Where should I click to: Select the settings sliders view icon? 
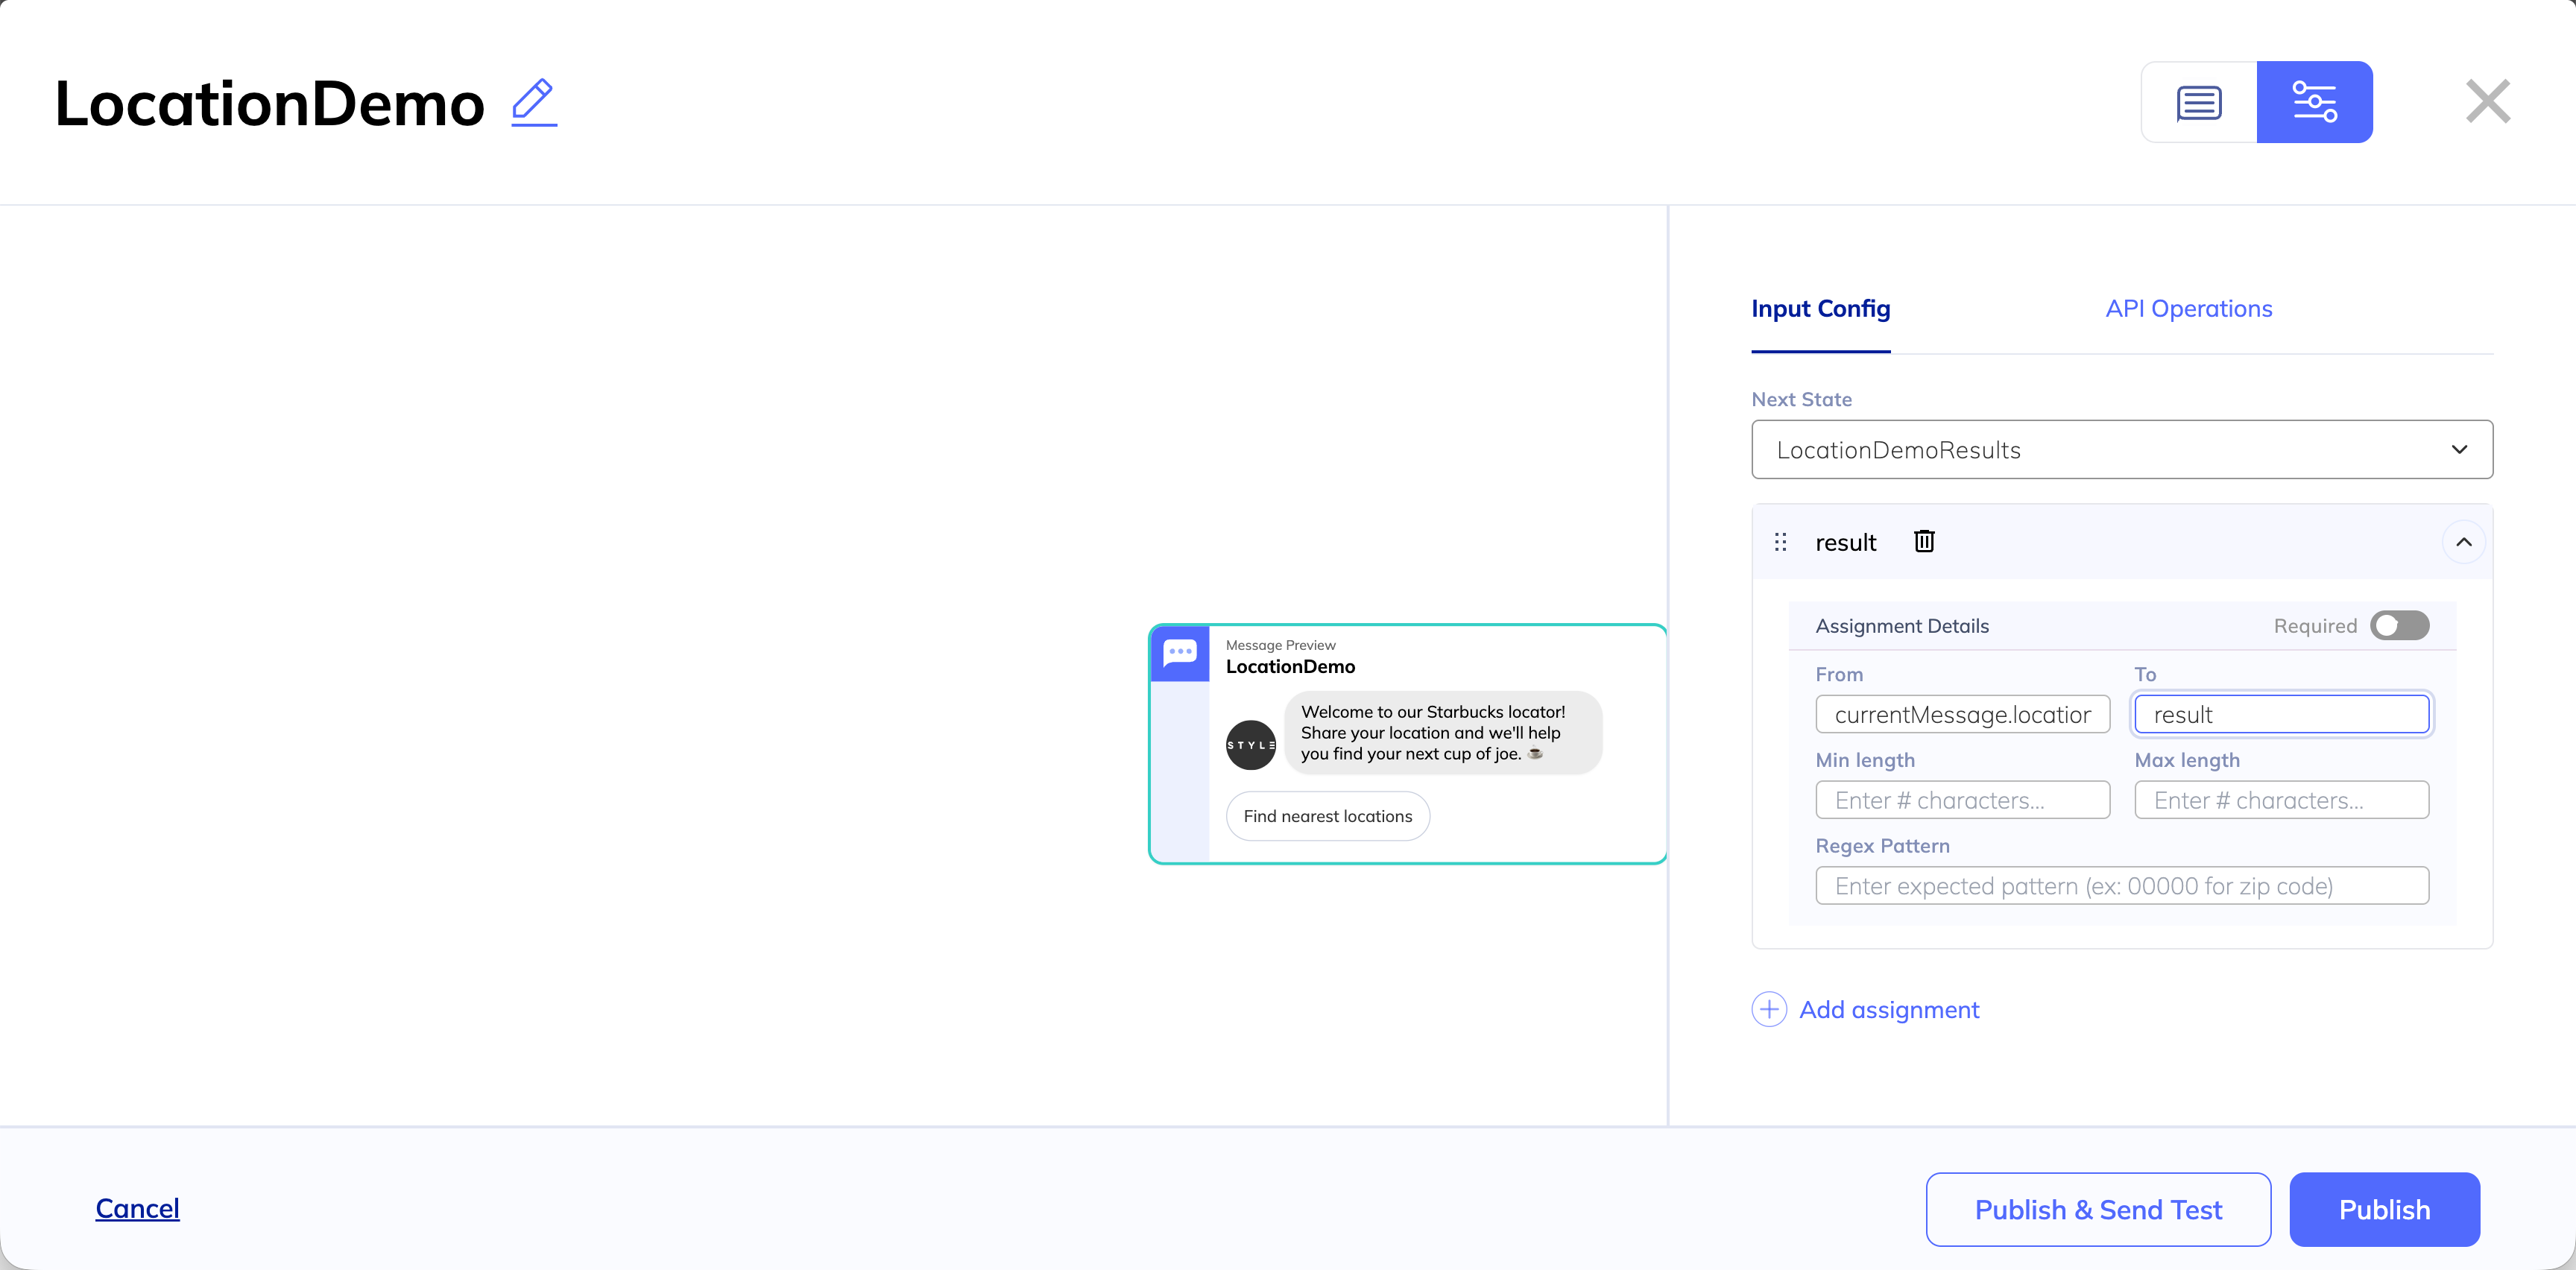(2314, 102)
